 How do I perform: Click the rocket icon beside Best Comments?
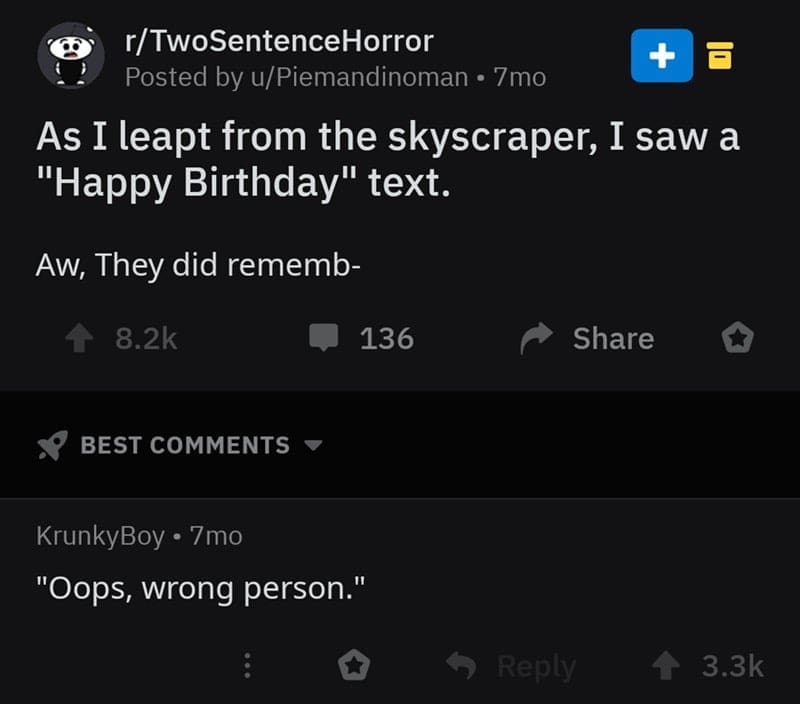point(52,446)
